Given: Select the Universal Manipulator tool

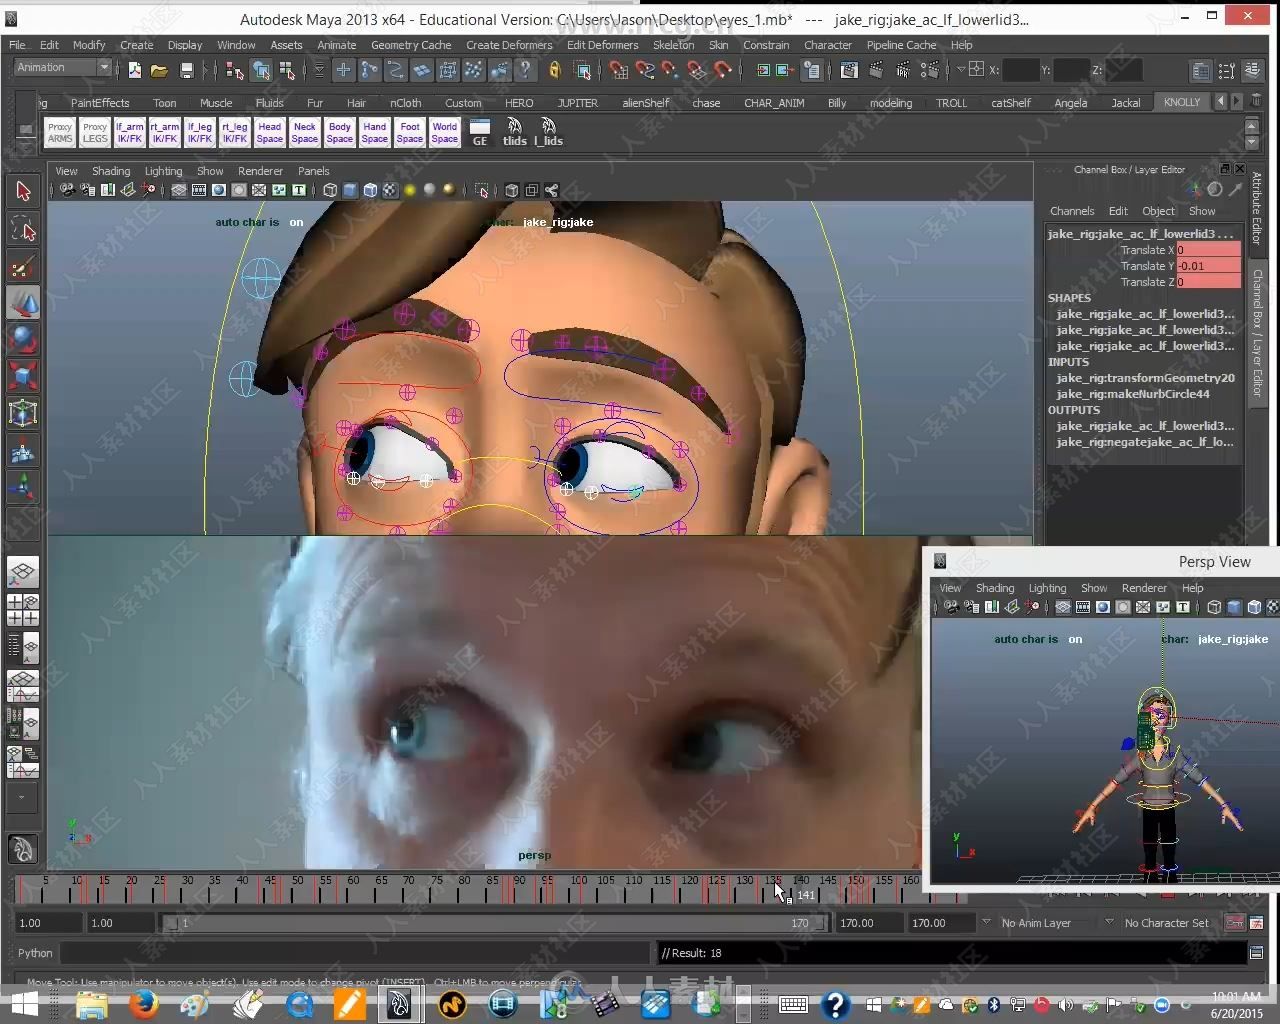Looking at the screenshot, I should click(x=23, y=413).
